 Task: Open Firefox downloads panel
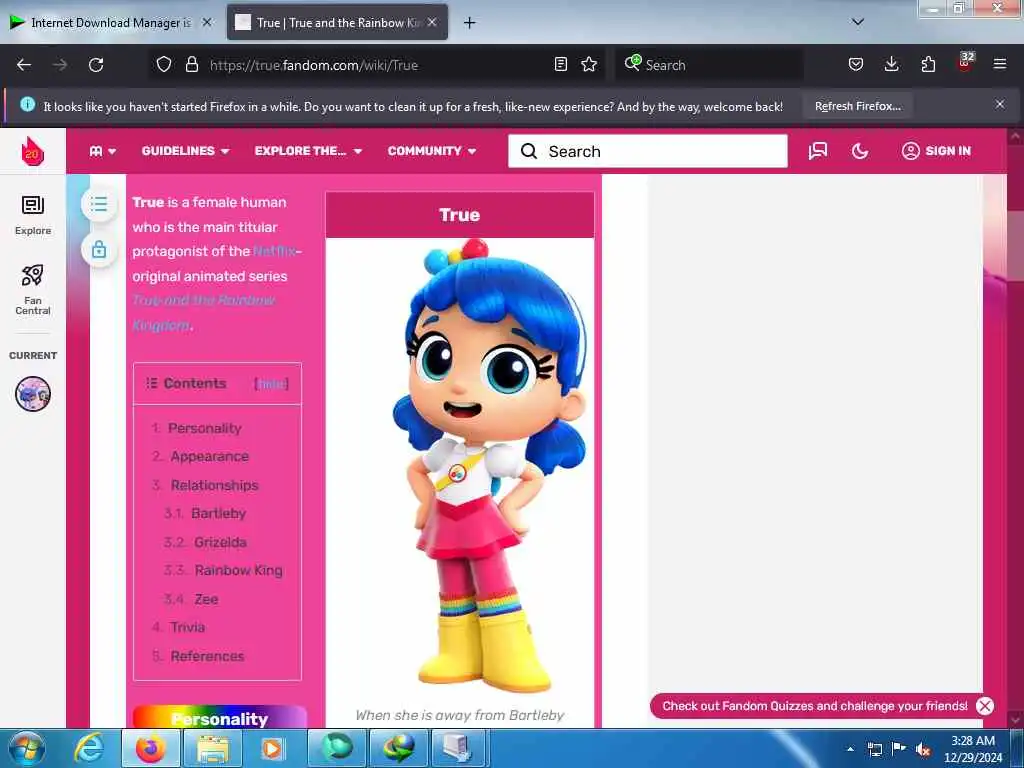click(891, 64)
